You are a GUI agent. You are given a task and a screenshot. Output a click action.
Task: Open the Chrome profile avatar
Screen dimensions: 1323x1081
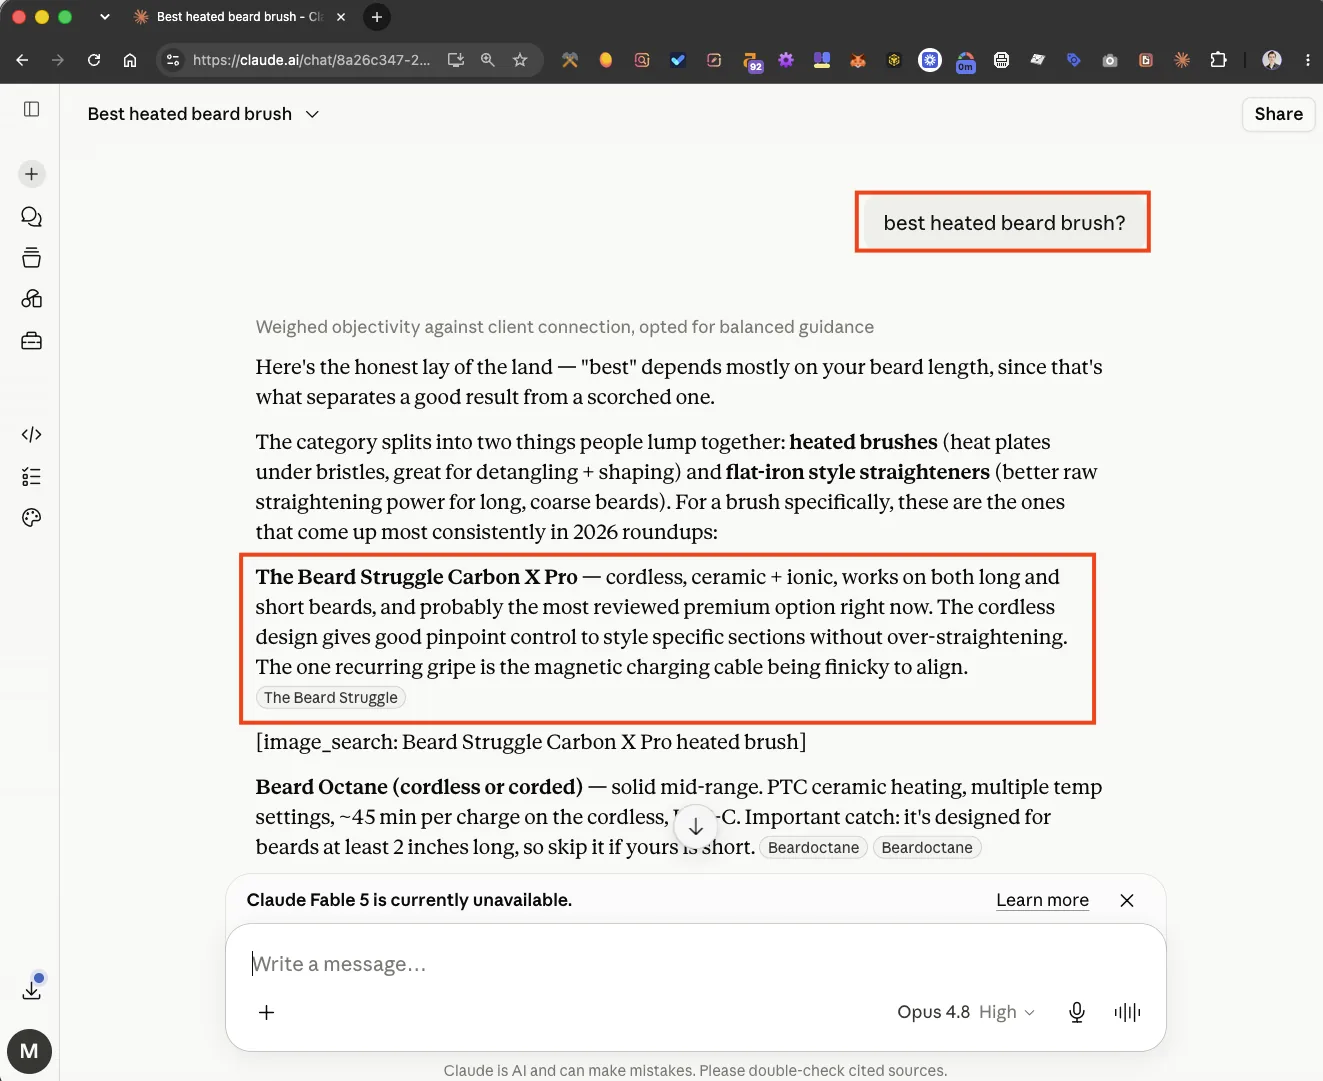pos(1272,60)
